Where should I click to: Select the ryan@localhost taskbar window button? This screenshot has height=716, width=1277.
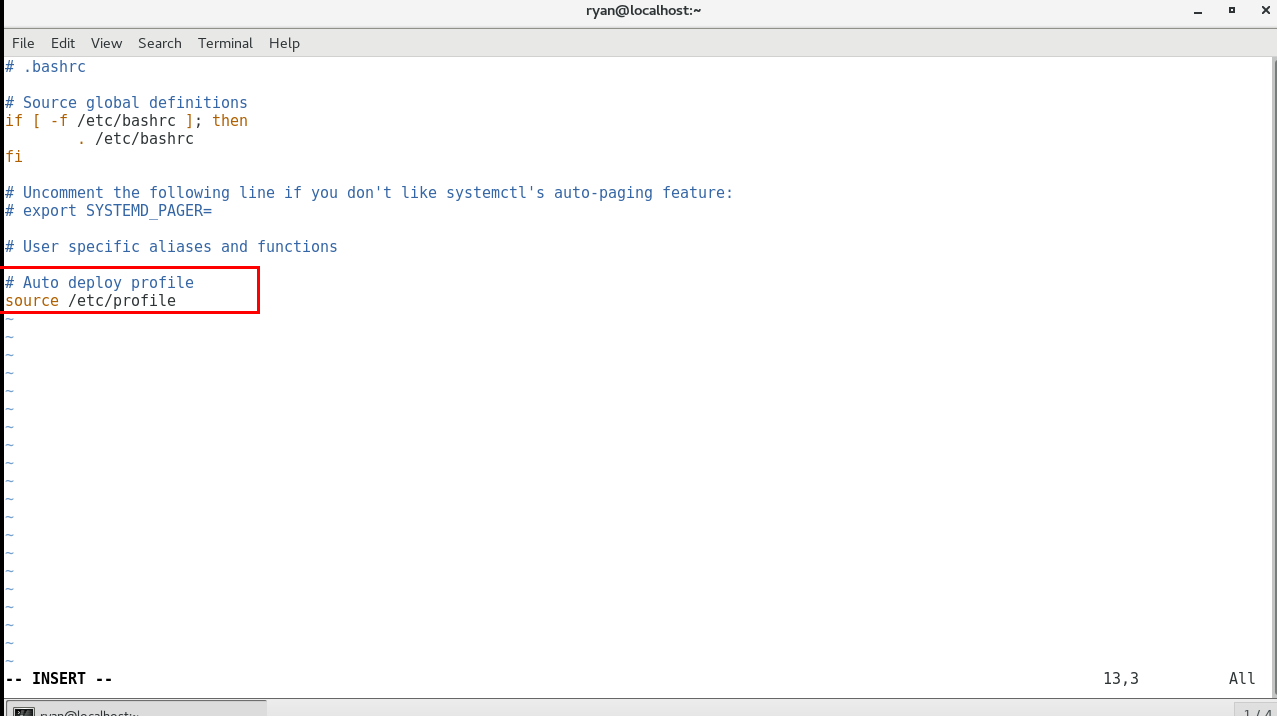click(135, 710)
